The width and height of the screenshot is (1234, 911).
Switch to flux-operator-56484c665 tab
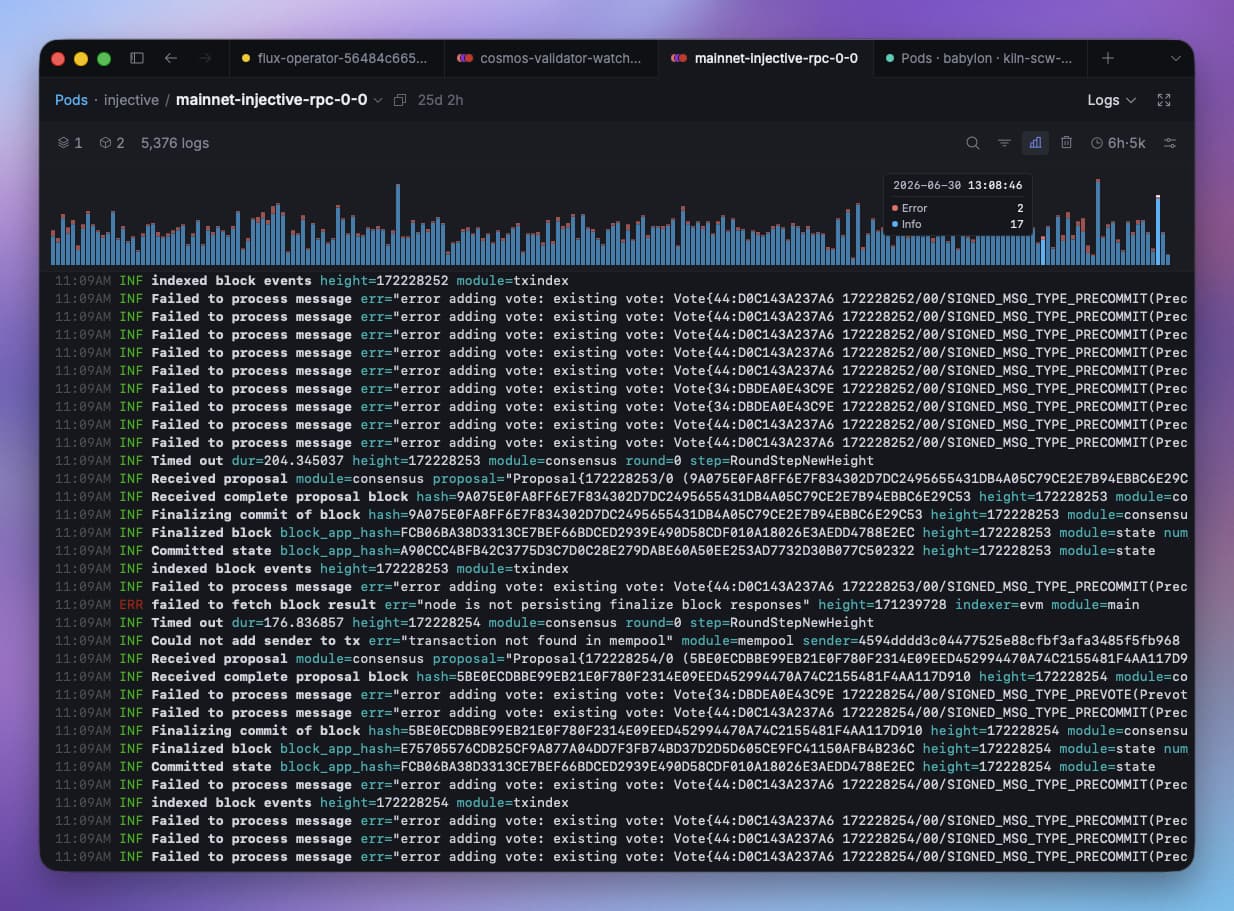pyautogui.click(x=337, y=58)
